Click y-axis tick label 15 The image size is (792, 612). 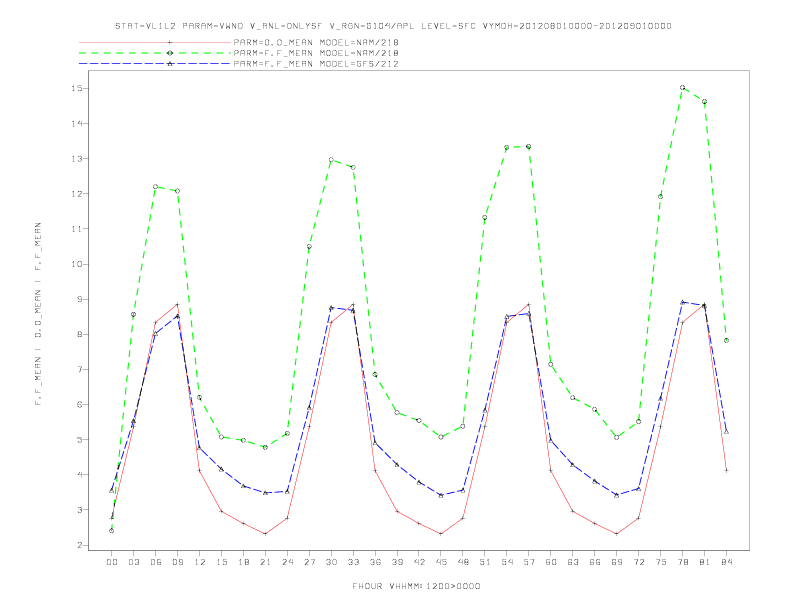(77, 88)
